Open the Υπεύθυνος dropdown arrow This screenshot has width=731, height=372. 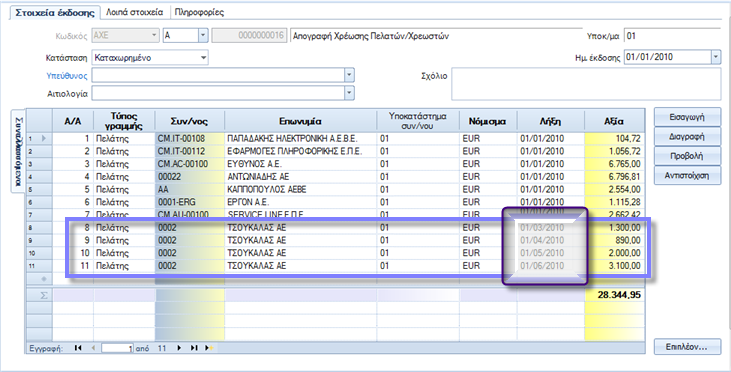point(349,75)
